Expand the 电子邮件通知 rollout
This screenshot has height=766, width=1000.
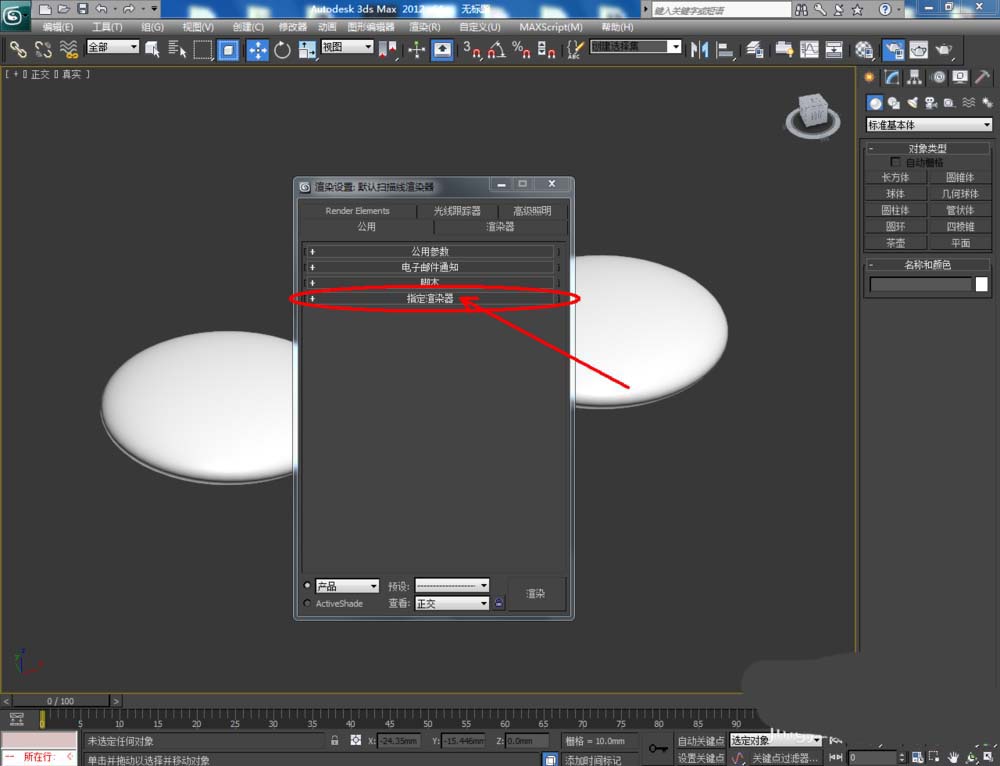(x=430, y=267)
